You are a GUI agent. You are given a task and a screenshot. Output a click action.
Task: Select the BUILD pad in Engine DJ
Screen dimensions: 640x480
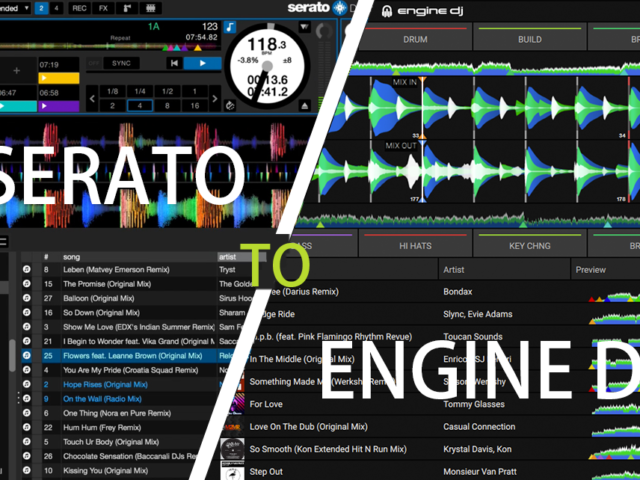click(530, 37)
